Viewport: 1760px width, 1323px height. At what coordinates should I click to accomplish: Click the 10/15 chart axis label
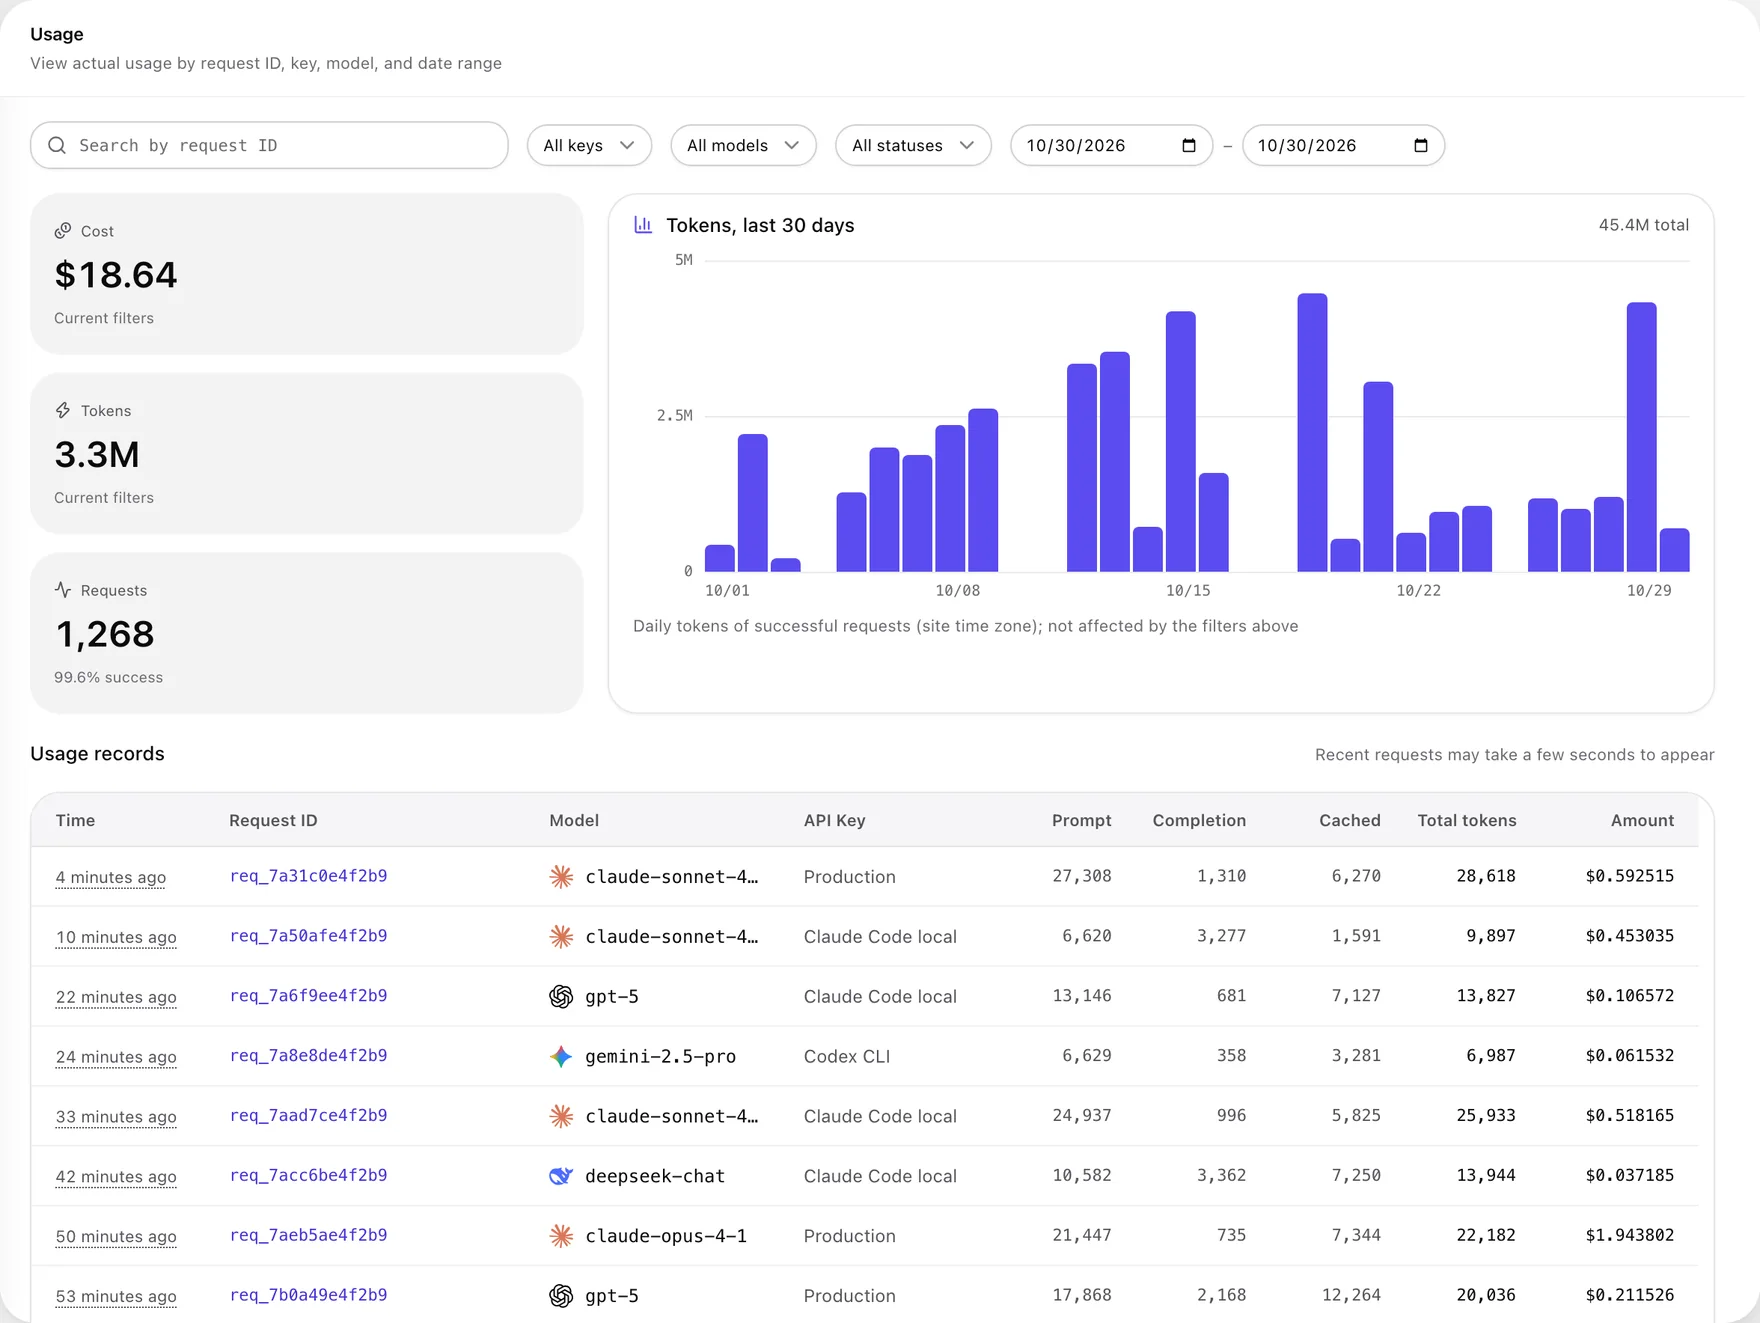coord(1188,590)
